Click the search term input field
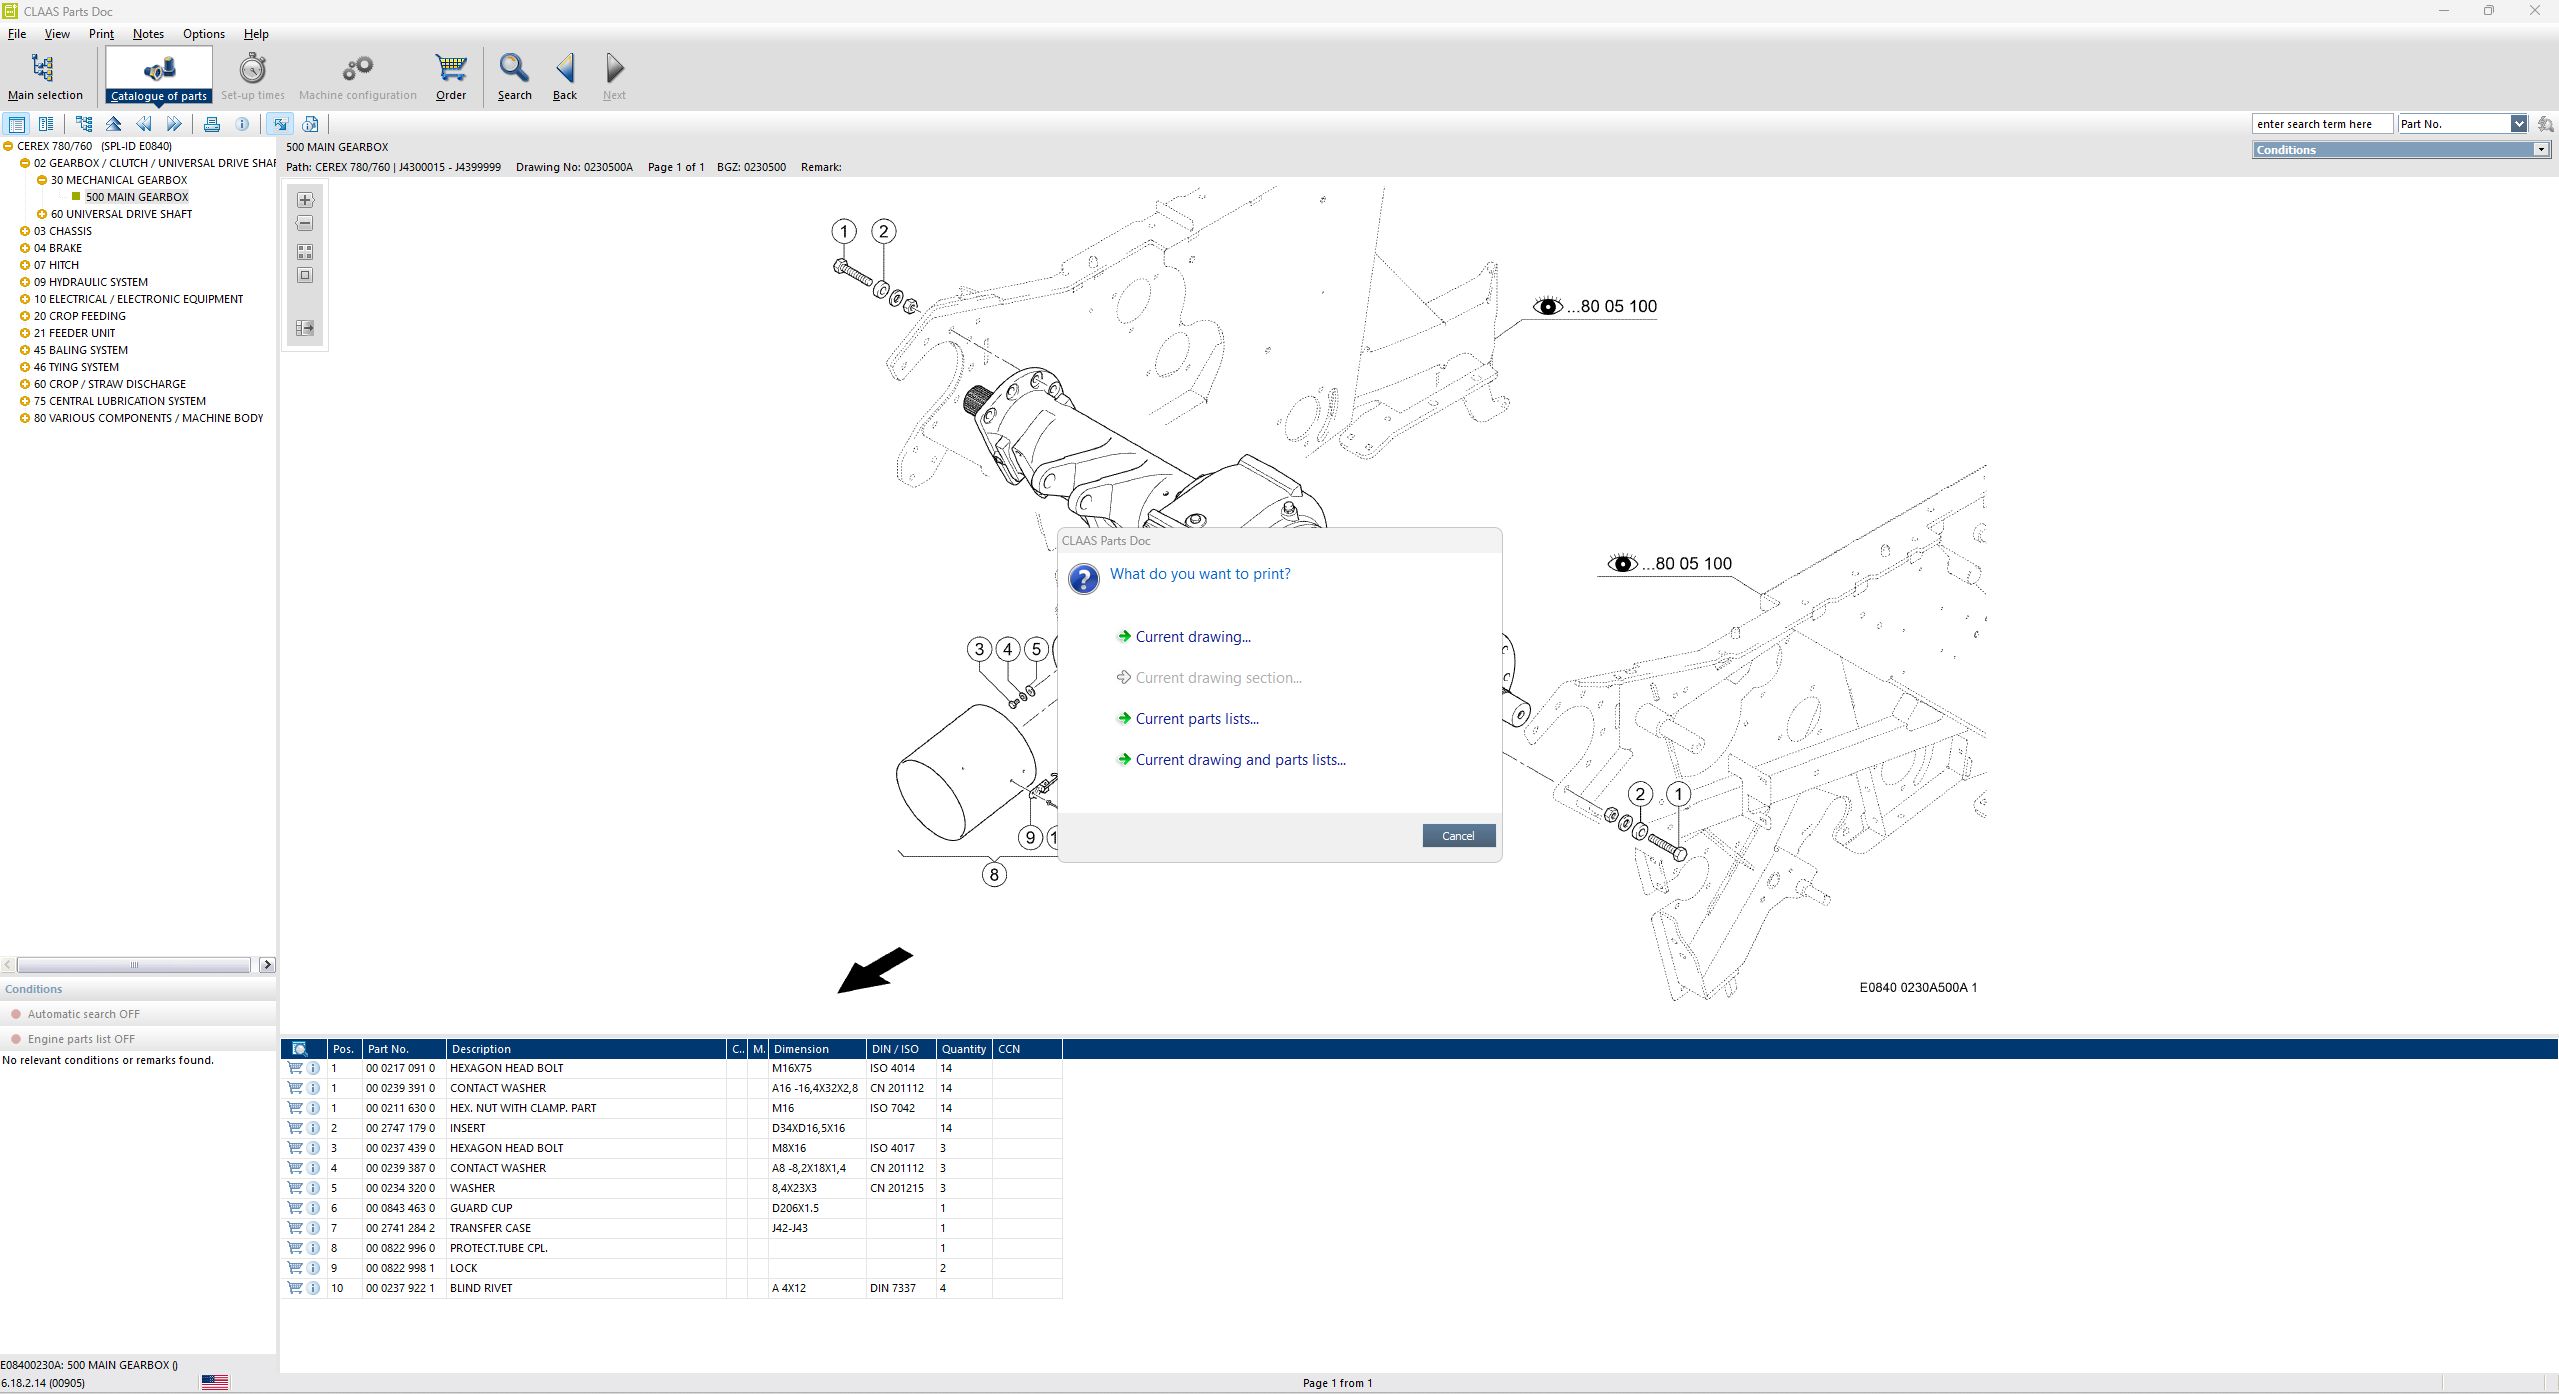The image size is (2559, 1394). point(2321,123)
